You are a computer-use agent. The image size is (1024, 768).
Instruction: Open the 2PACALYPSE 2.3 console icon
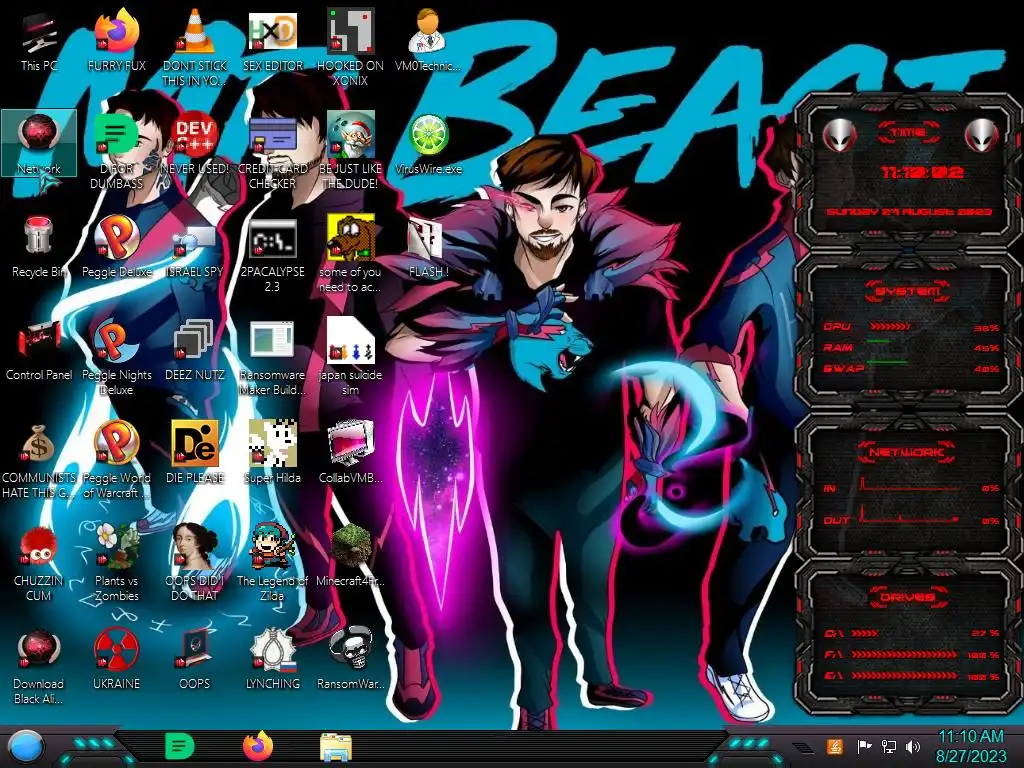273,252
